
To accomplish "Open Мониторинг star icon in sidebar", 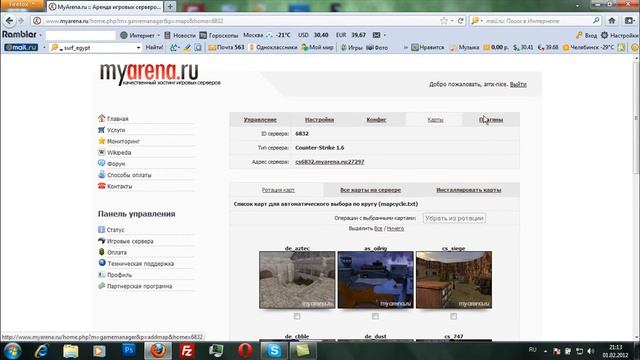I will point(102,141).
